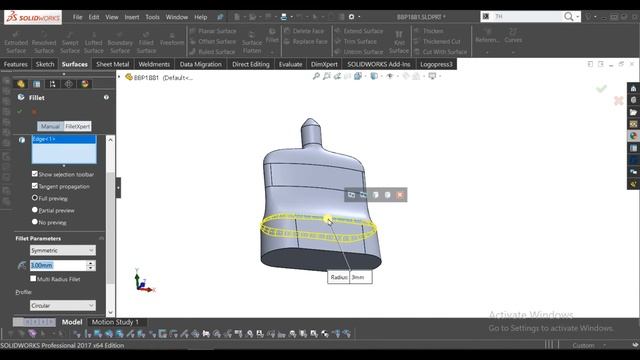Select Partial preview radio button
The height and width of the screenshot is (360, 640).
pyautogui.click(x=35, y=210)
